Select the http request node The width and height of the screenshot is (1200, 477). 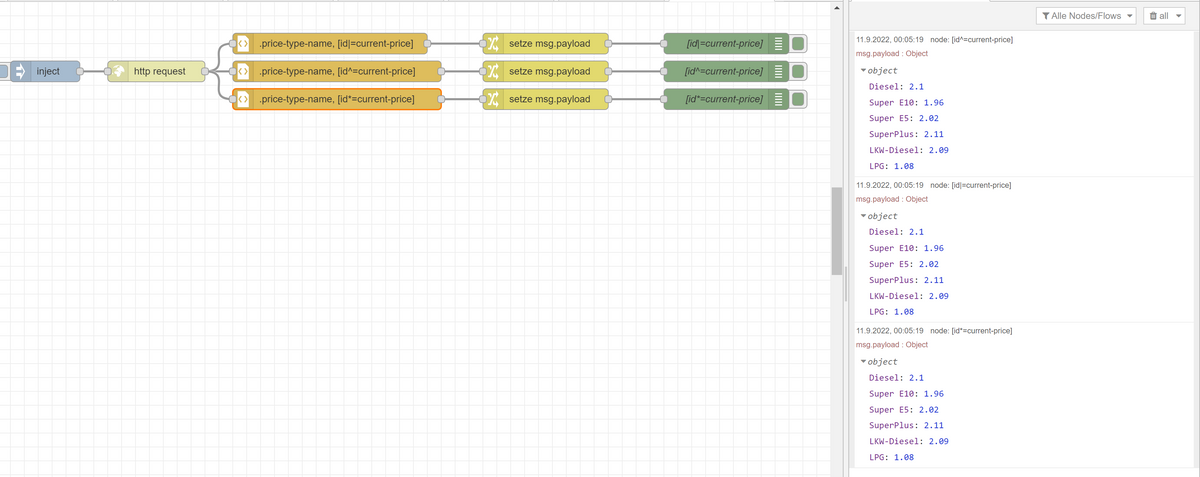coord(155,71)
